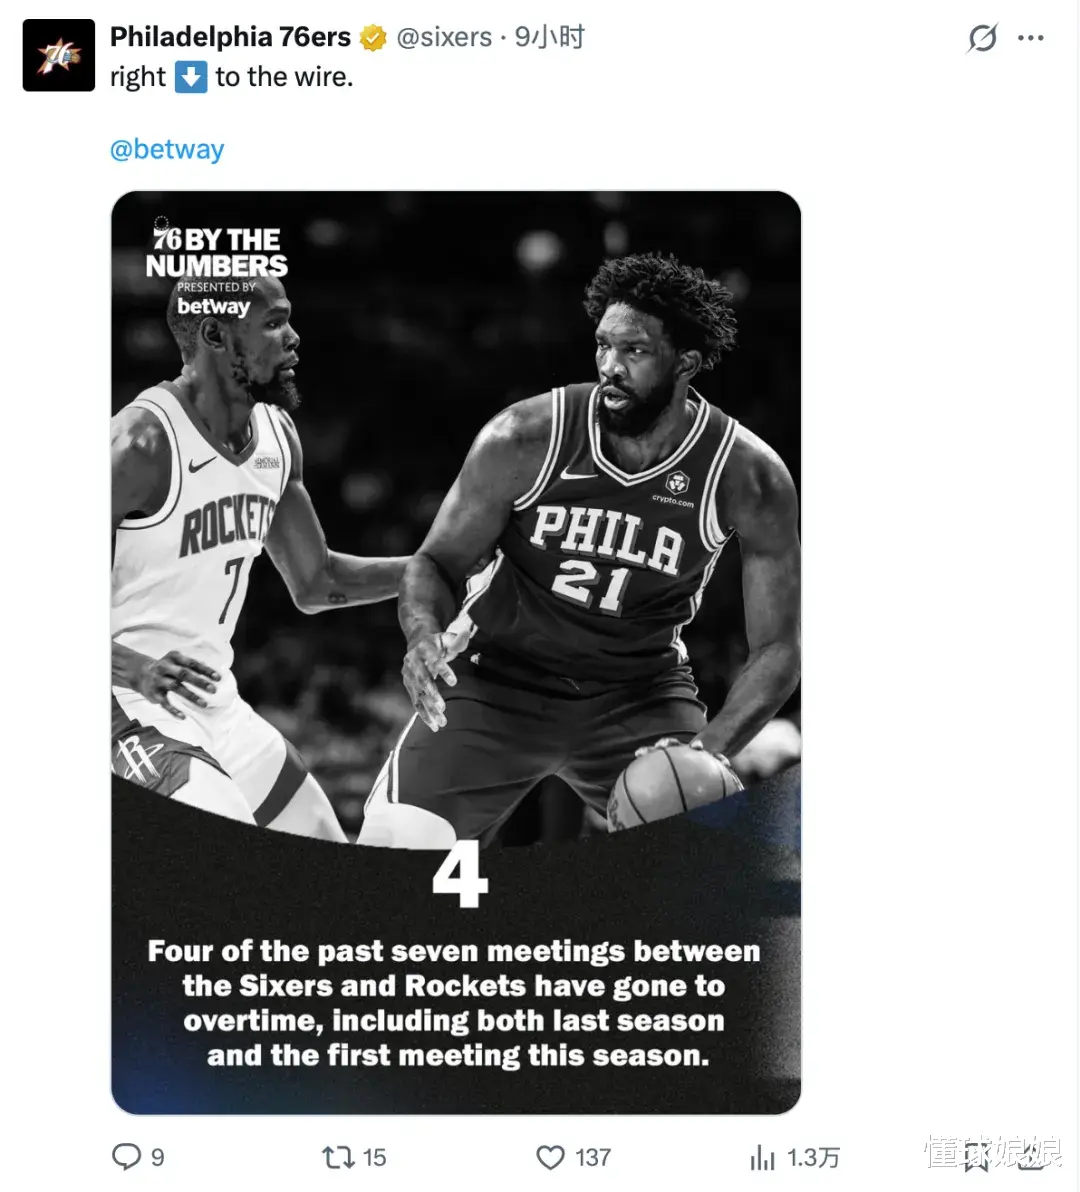
Task: Click the tweet text 'to the wire.'
Action: (284, 77)
